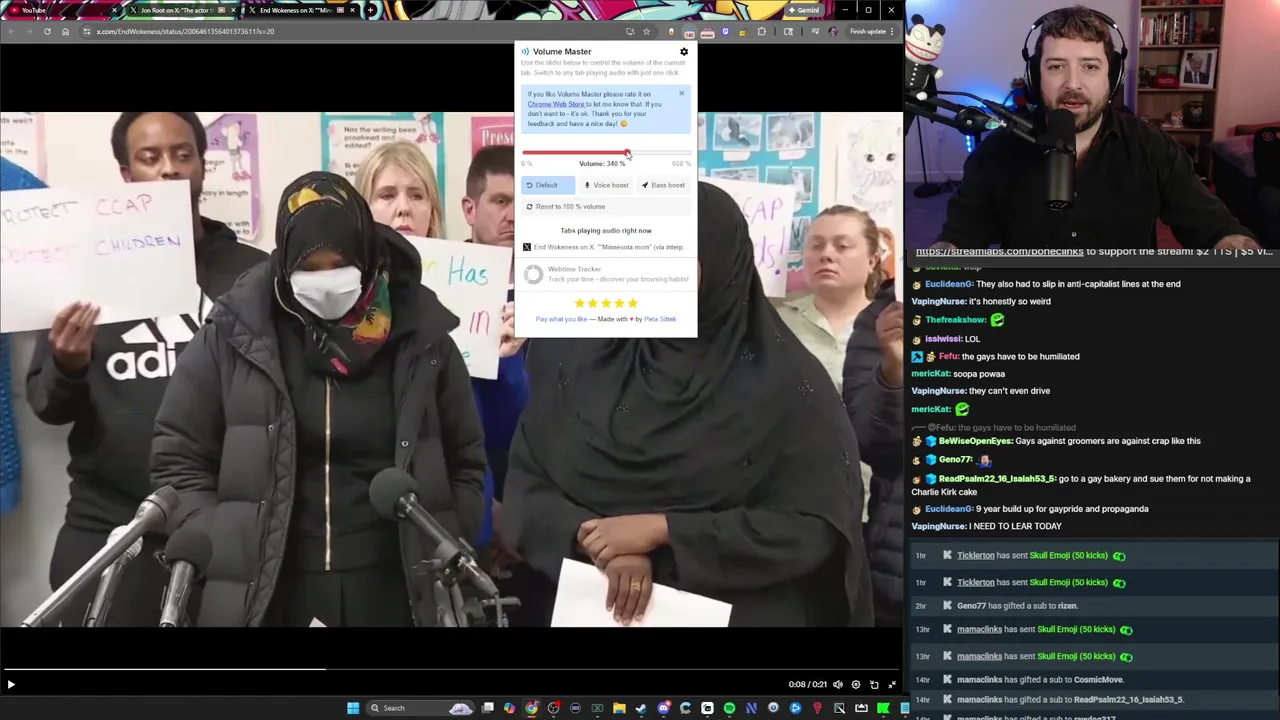This screenshot has height=720, width=1280.
Task: Open Google Chrome from the taskbar
Action: (531, 708)
